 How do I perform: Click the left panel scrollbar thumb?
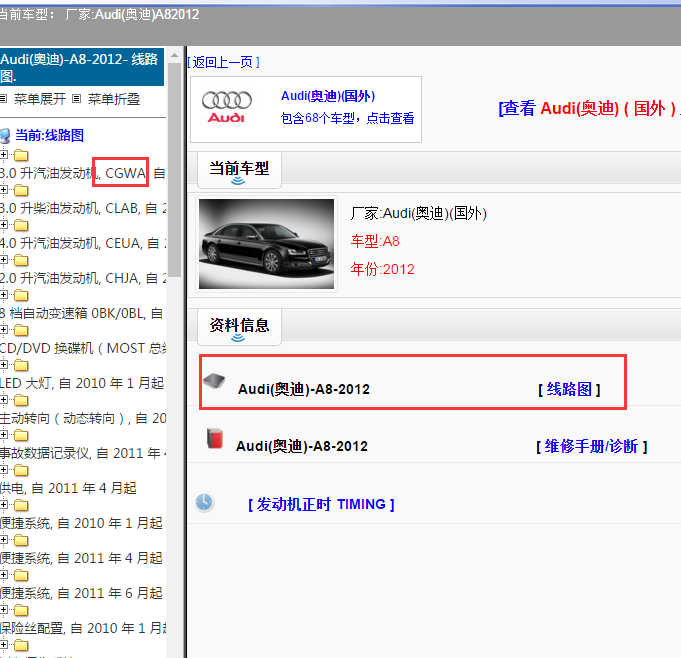click(175, 169)
